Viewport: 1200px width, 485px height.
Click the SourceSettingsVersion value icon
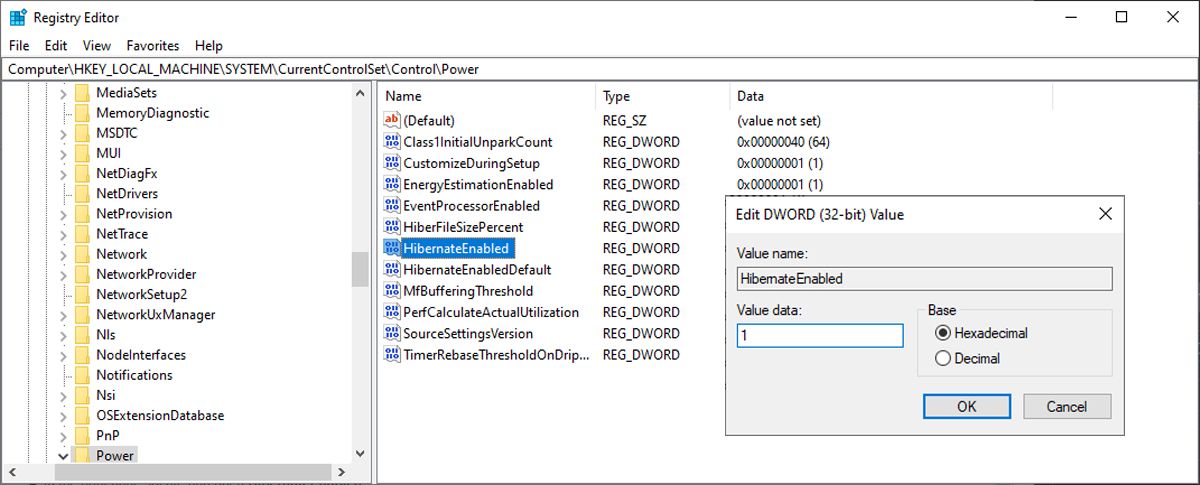click(391, 333)
